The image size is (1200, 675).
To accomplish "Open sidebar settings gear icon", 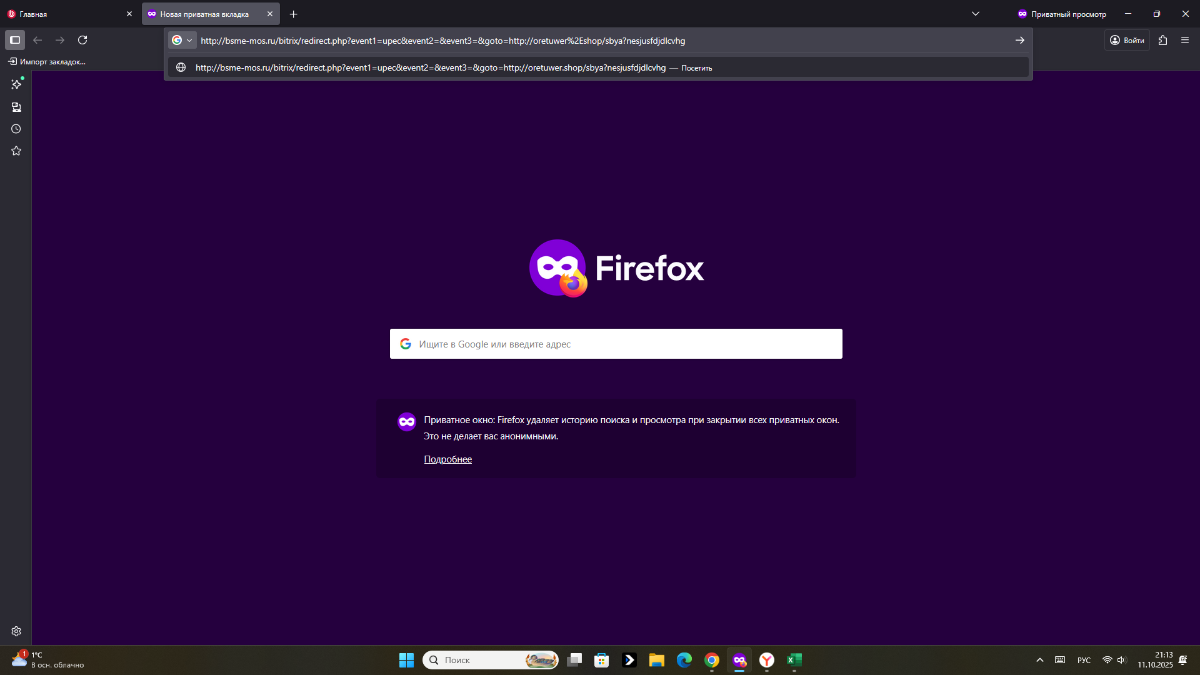I will (16, 631).
